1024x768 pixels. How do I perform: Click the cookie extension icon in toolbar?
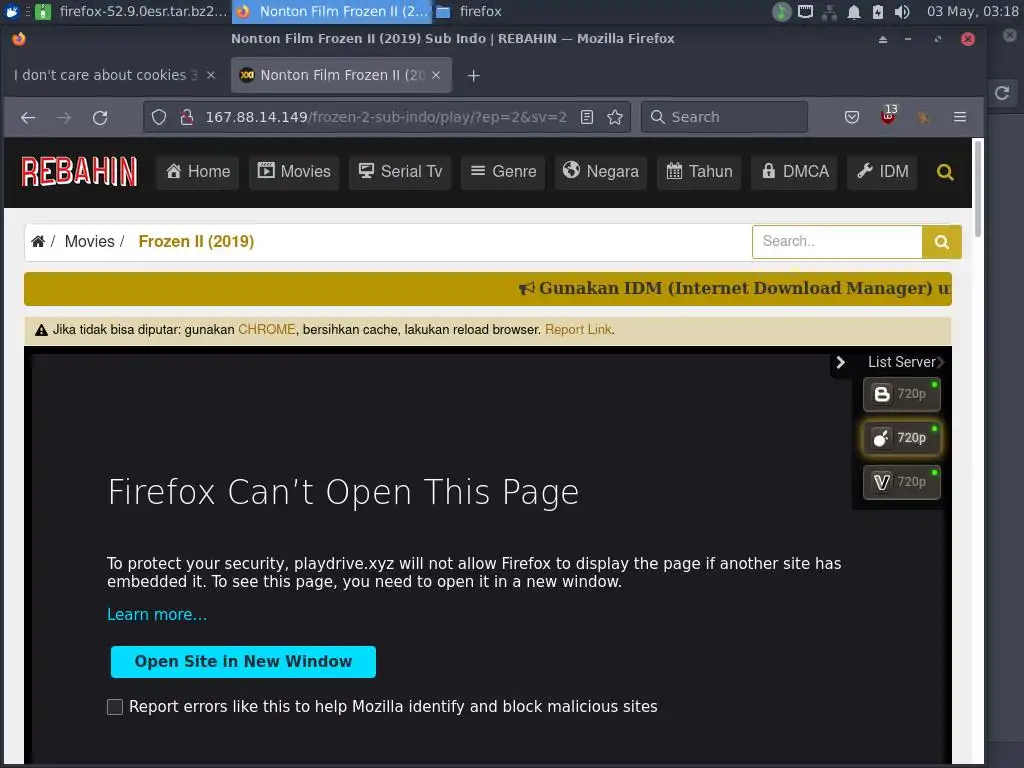click(923, 118)
